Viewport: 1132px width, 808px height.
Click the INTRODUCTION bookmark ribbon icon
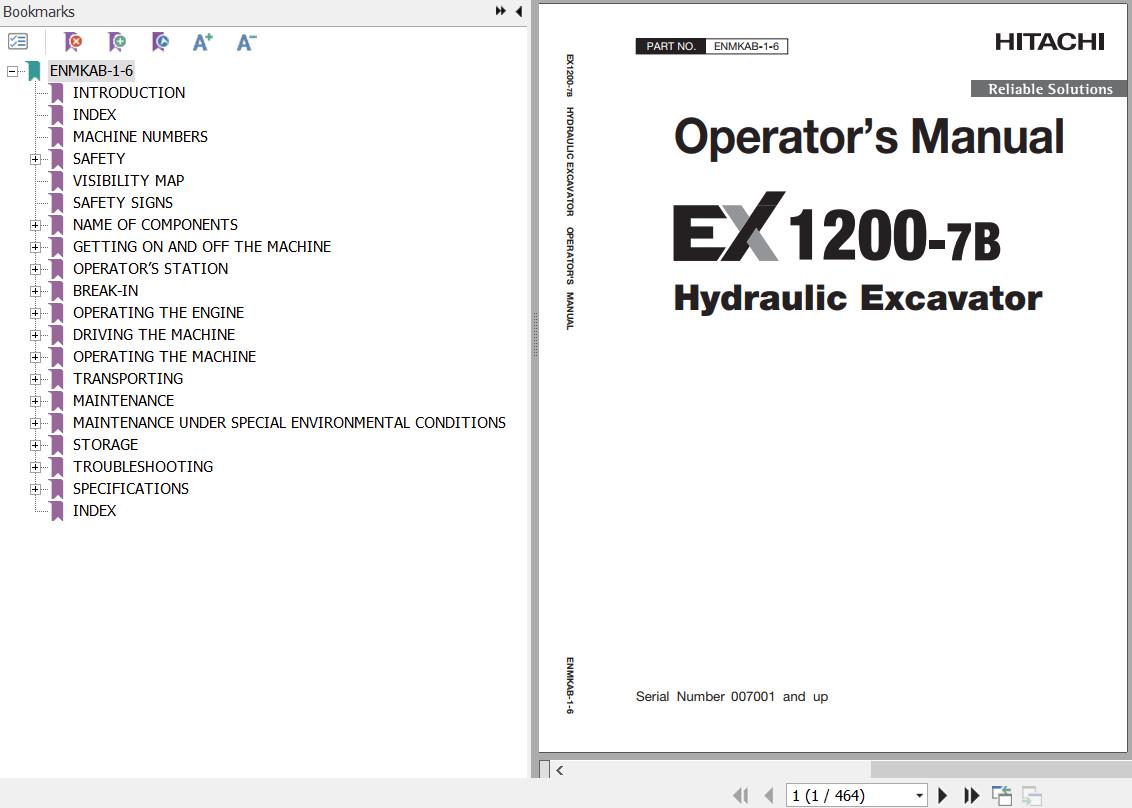[57, 93]
